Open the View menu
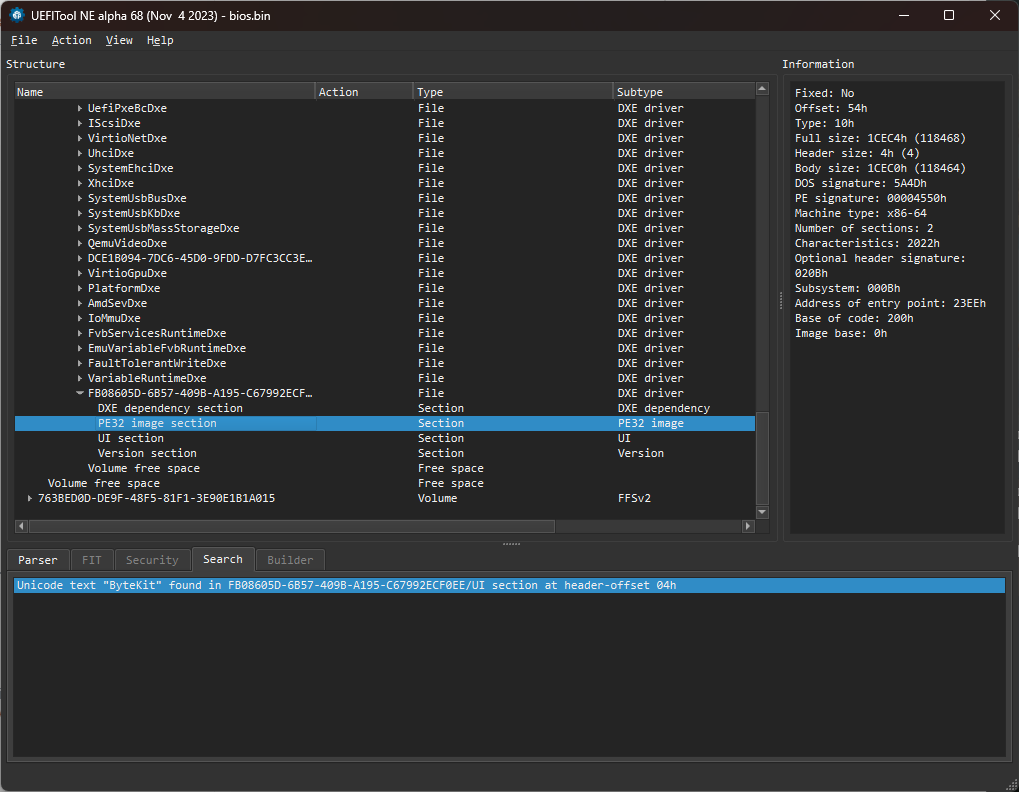This screenshot has height=792, width=1019. pos(119,40)
